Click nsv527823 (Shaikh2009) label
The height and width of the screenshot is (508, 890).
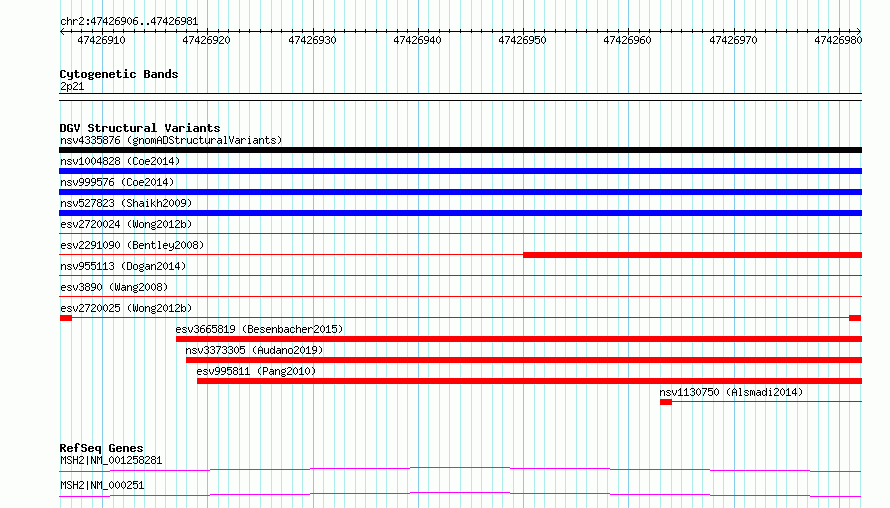pos(126,203)
